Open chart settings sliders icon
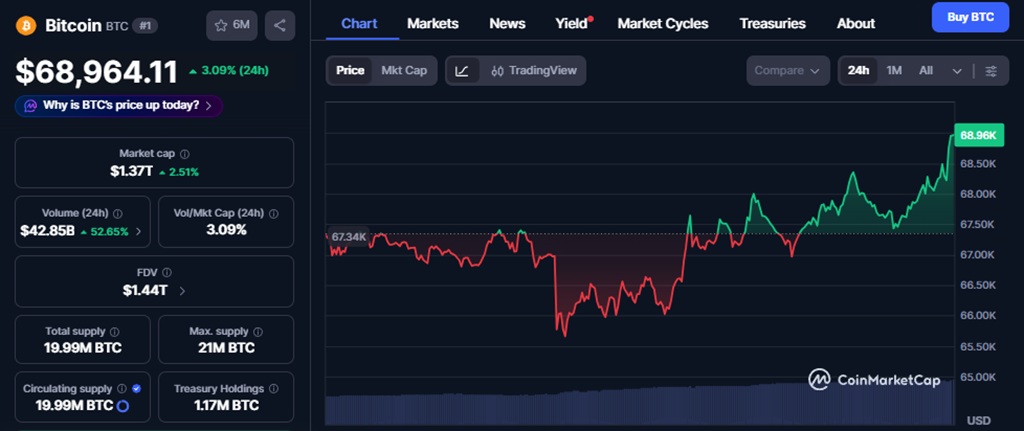The width and height of the screenshot is (1024, 431). click(x=991, y=71)
